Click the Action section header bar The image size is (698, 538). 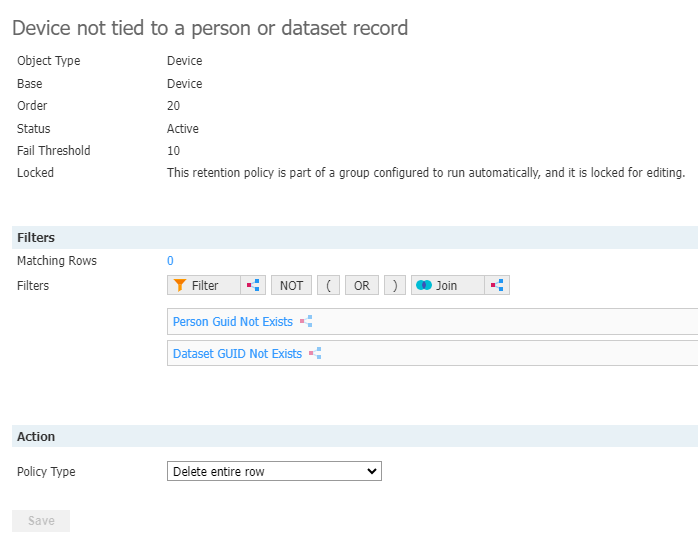click(355, 436)
